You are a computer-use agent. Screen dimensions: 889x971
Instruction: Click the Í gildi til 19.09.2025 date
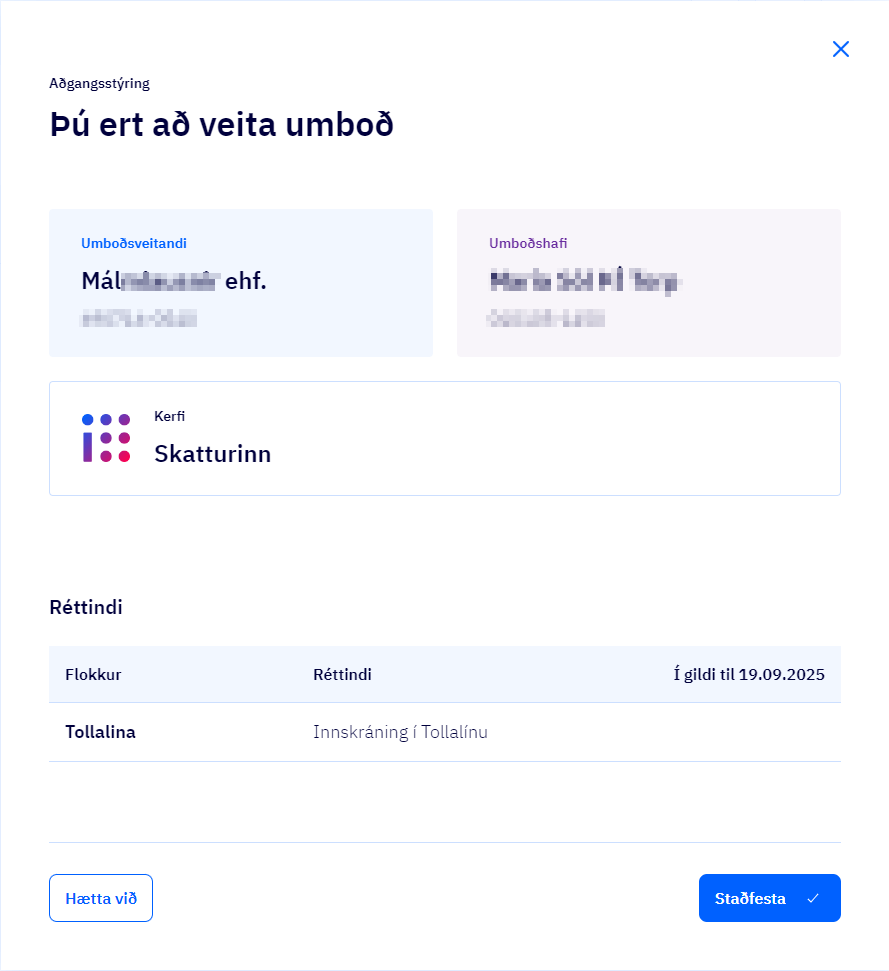(x=749, y=675)
